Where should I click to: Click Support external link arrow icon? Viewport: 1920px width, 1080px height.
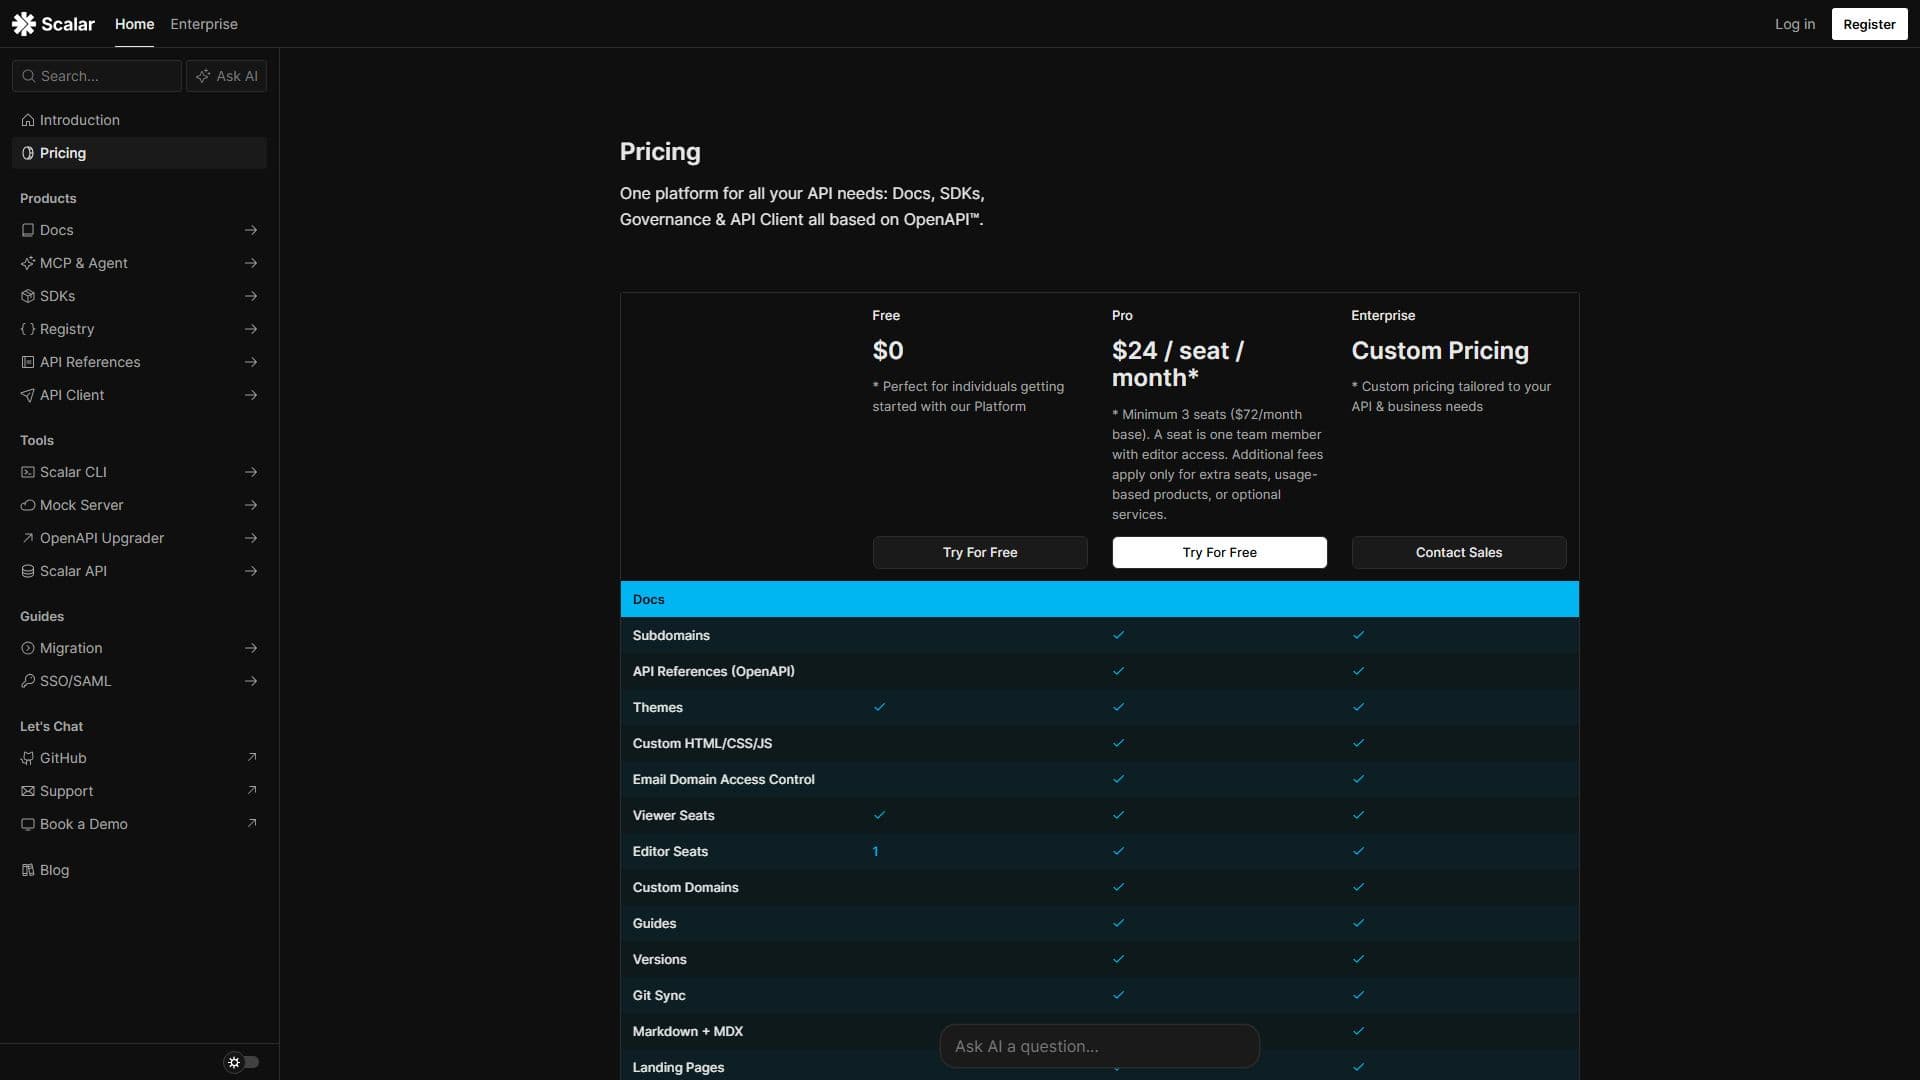click(x=252, y=790)
